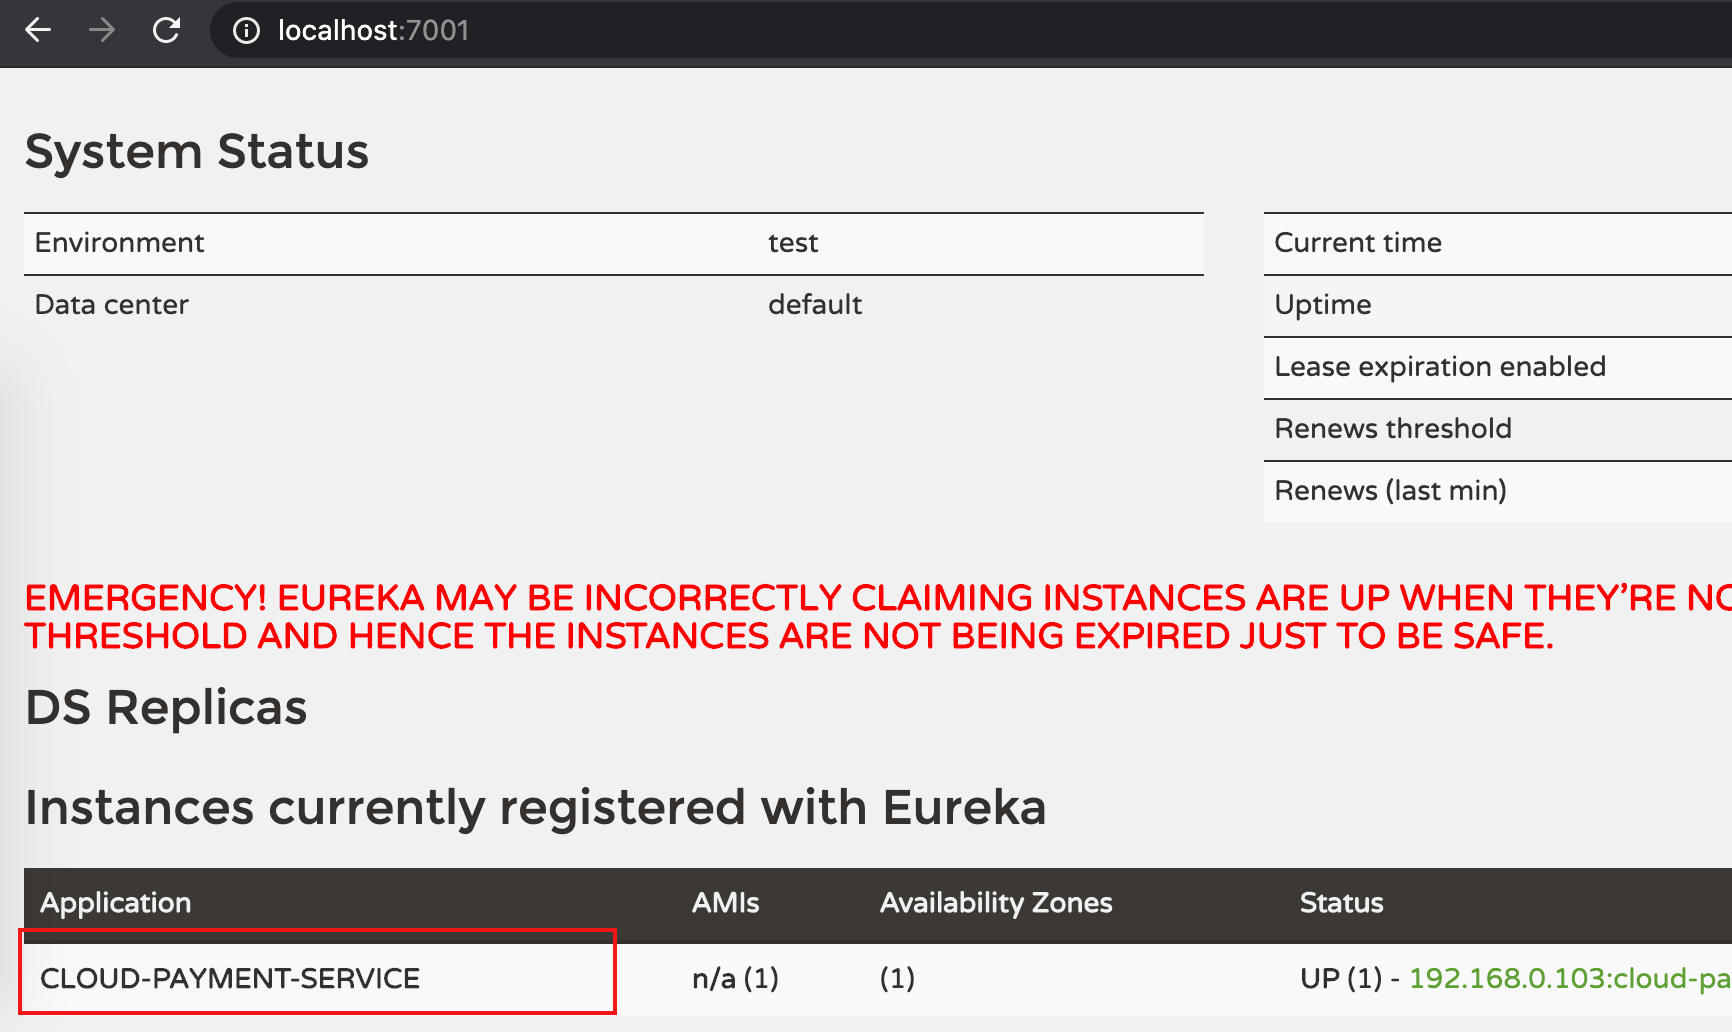
Task: Click the Current time row label
Action: 1358,243
